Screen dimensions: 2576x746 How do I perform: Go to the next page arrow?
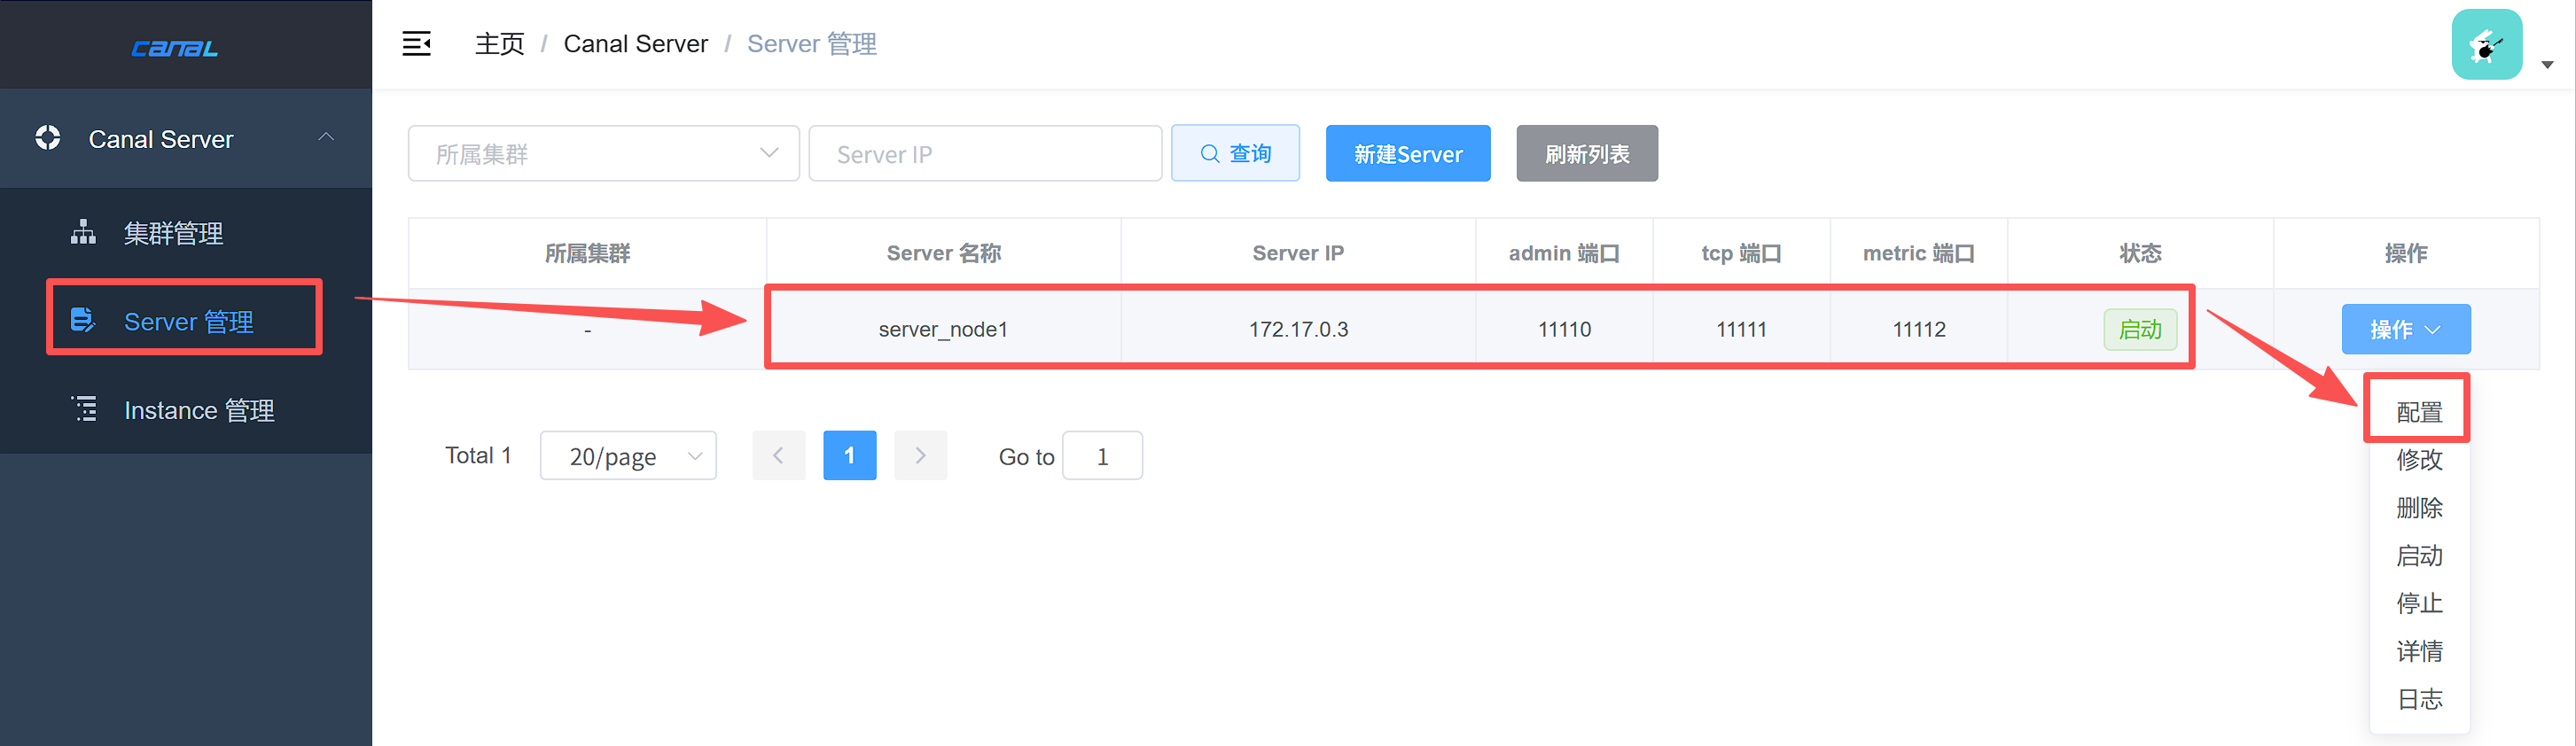click(x=920, y=456)
